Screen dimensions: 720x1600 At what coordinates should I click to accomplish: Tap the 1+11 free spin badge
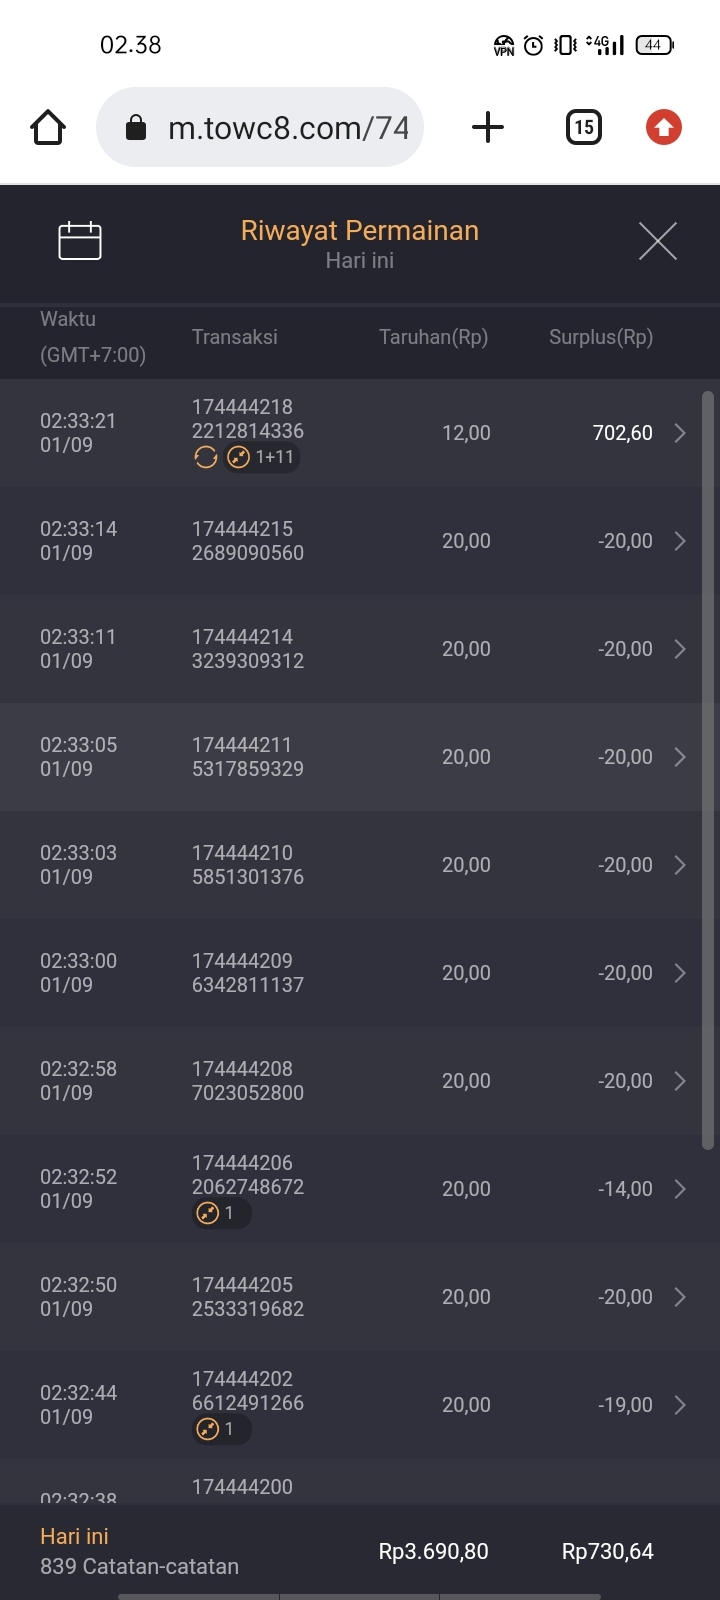(x=262, y=458)
